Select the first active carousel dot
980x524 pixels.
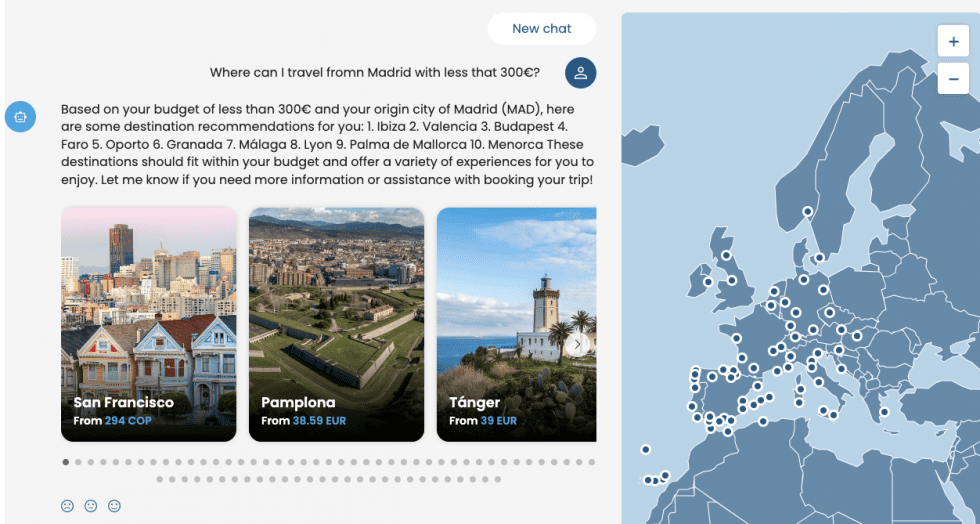coord(66,462)
